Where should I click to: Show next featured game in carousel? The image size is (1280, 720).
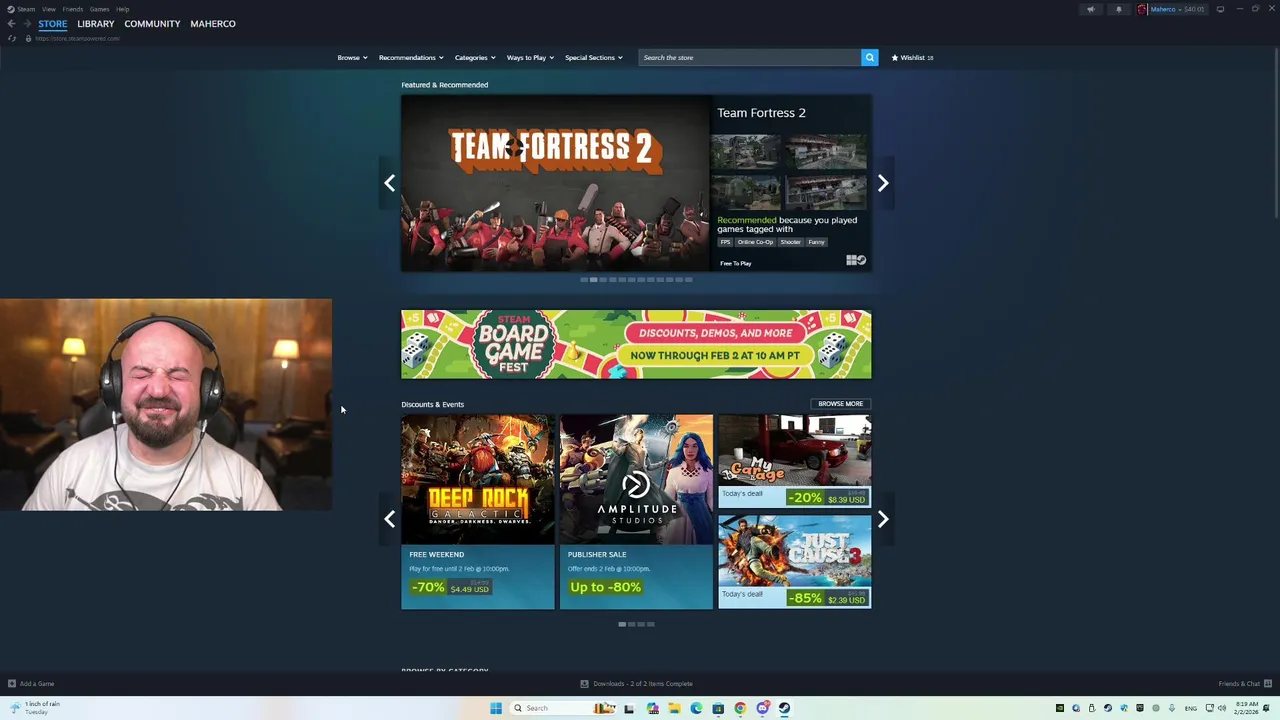[883, 183]
